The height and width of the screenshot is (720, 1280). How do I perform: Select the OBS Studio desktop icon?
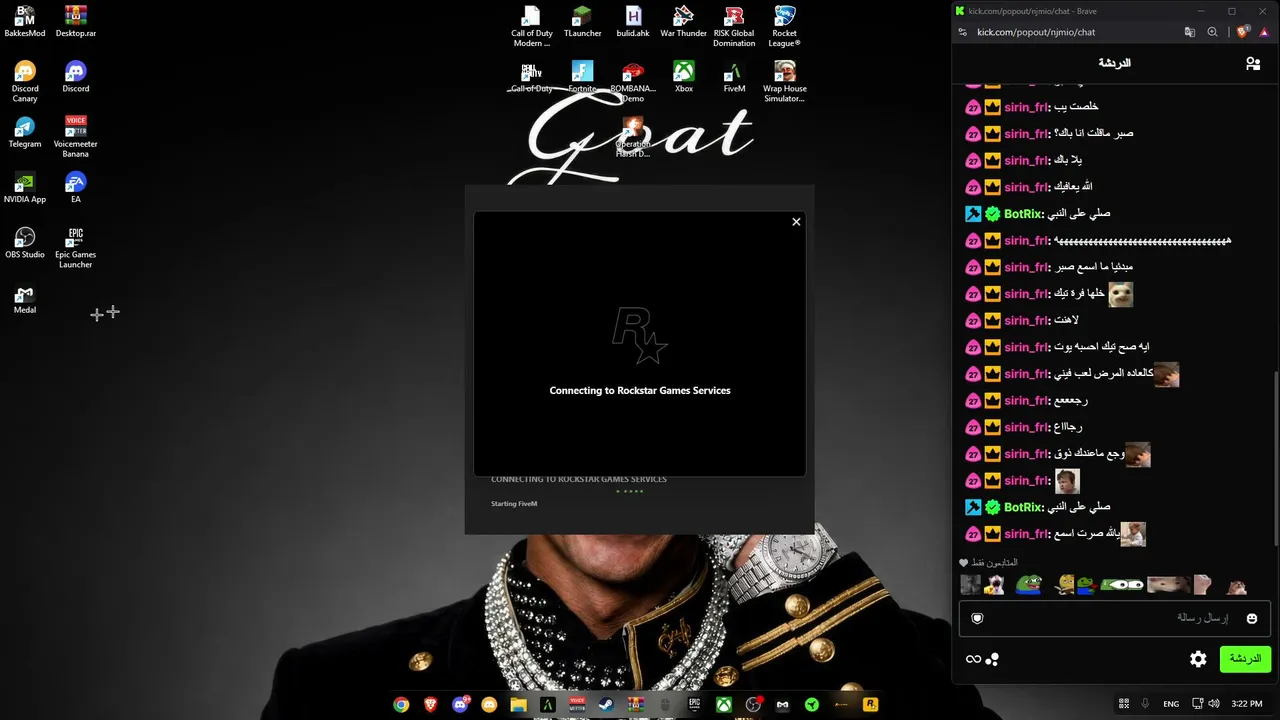click(25, 243)
